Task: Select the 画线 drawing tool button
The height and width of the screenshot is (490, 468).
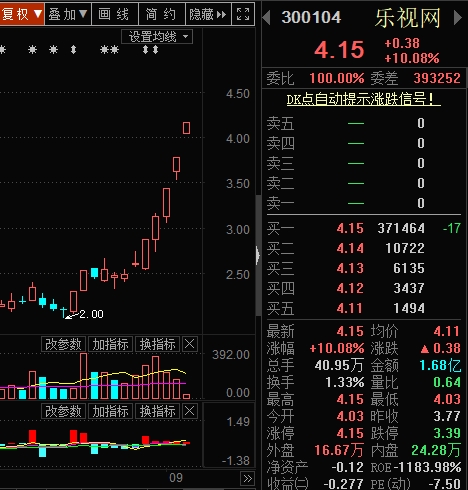Action: [114, 14]
